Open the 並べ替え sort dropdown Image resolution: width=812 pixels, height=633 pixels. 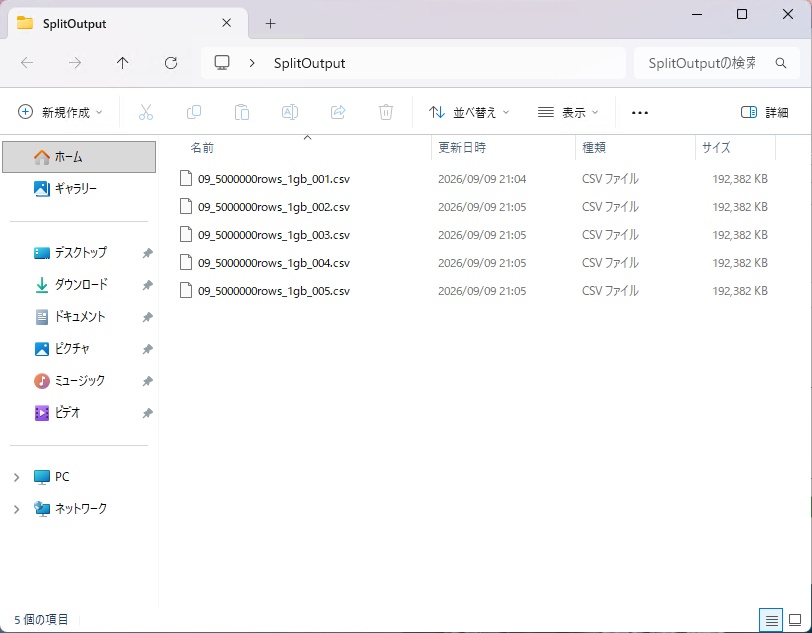click(x=469, y=112)
